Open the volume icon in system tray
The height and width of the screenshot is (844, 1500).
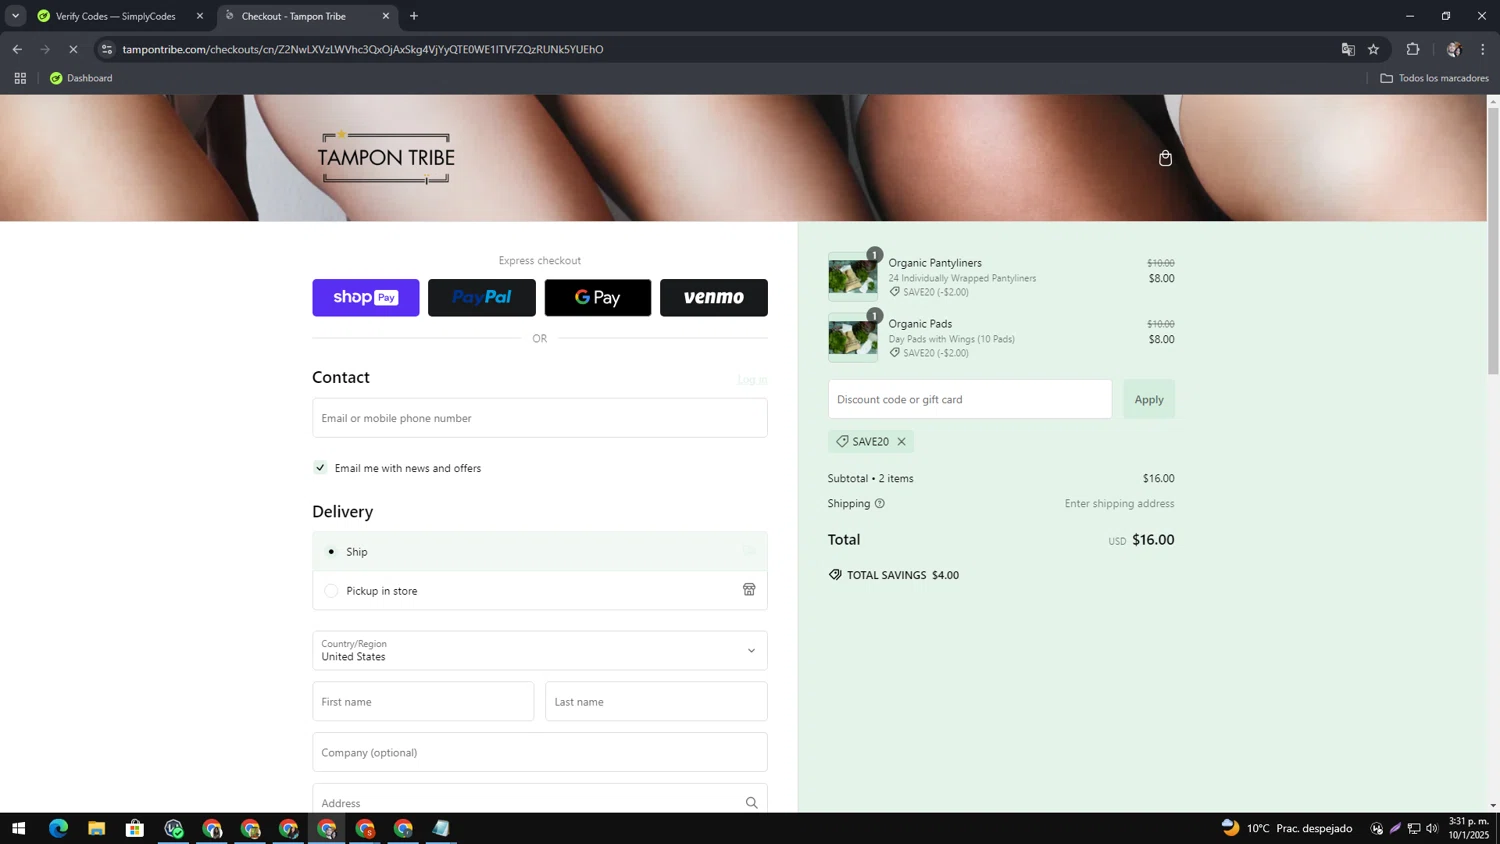point(1432,828)
